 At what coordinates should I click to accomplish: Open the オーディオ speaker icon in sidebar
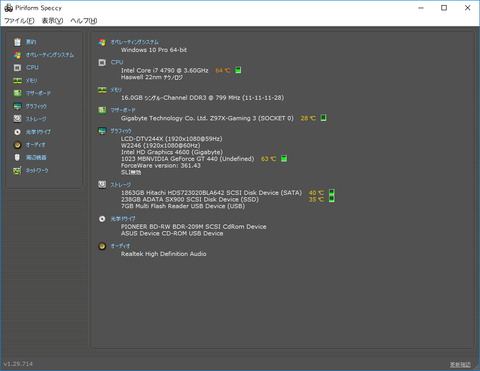click(17, 145)
